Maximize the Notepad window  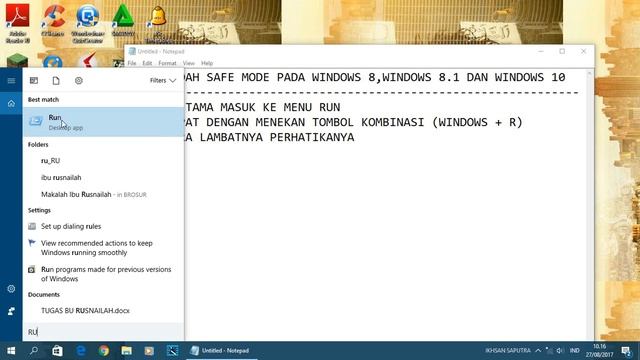tap(562, 51)
